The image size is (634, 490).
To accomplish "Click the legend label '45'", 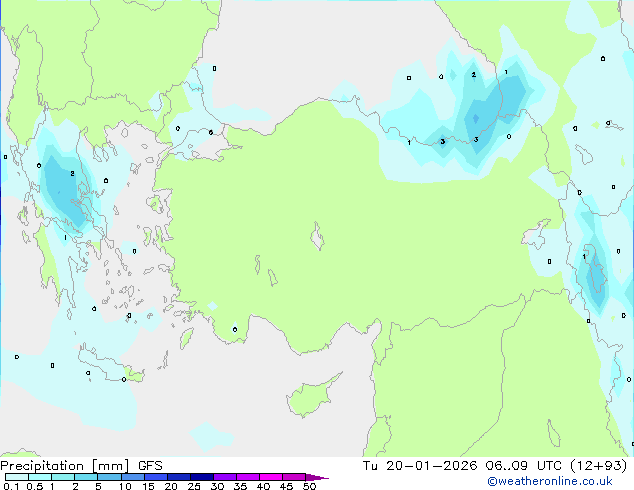I will click(x=286, y=486).
